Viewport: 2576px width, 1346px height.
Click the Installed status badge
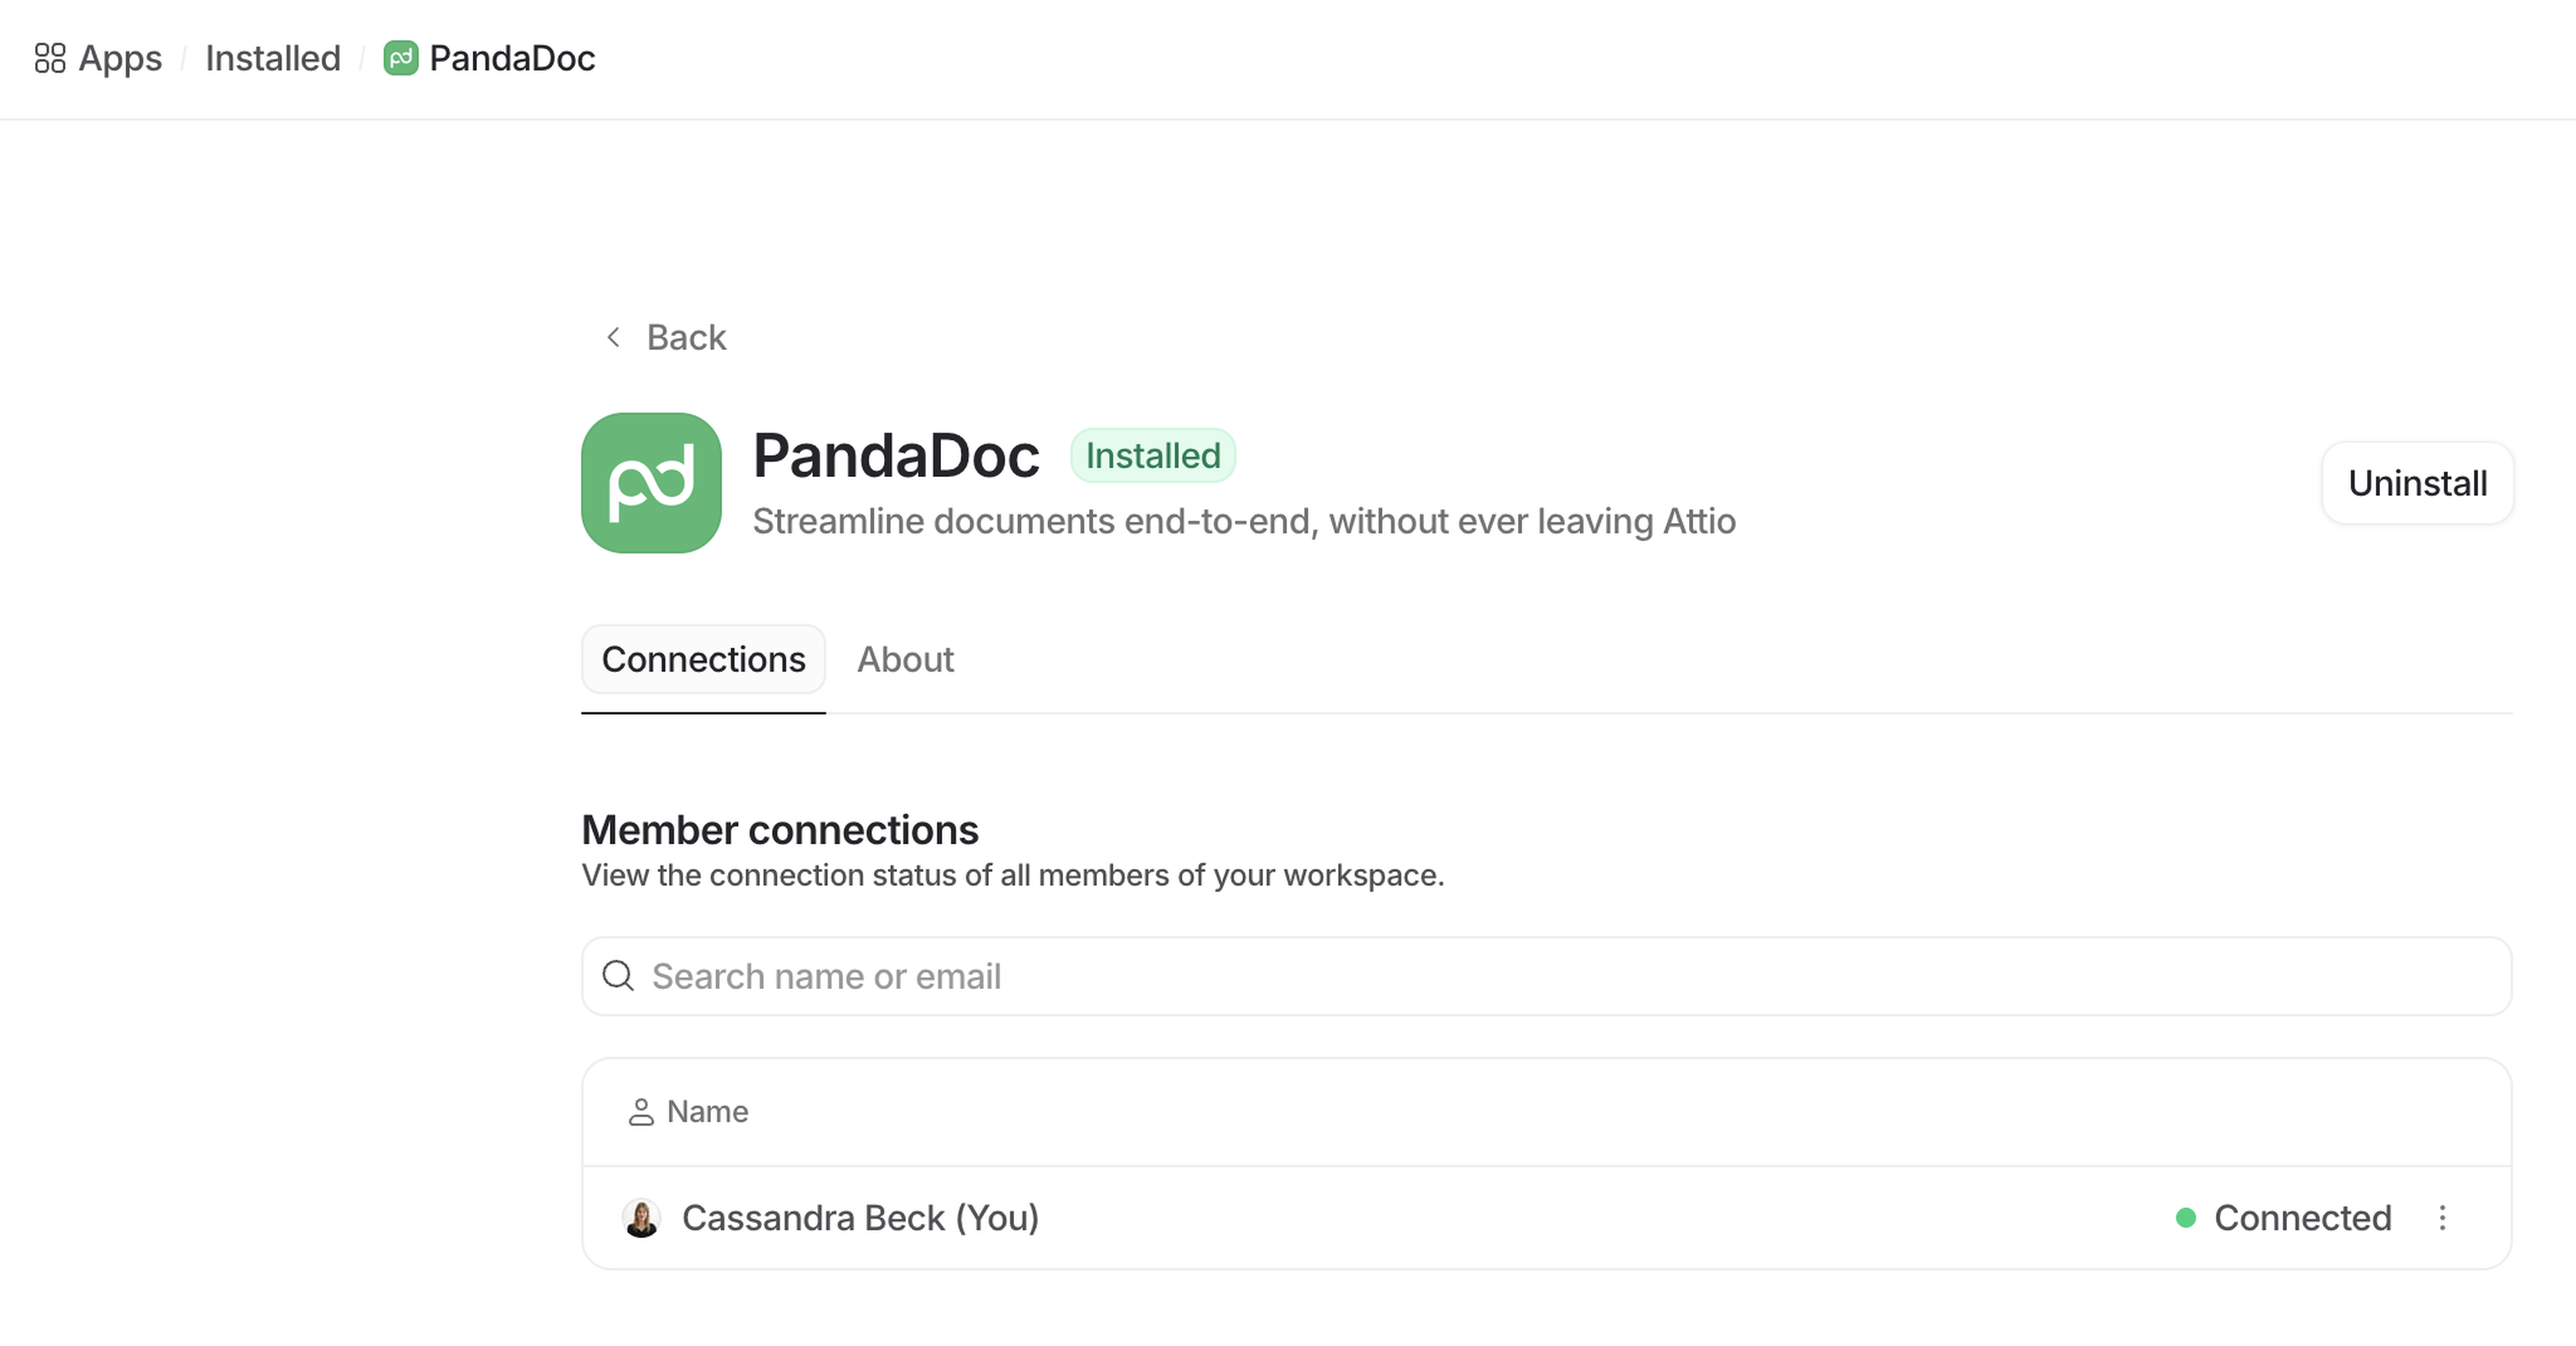pyautogui.click(x=1153, y=456)
